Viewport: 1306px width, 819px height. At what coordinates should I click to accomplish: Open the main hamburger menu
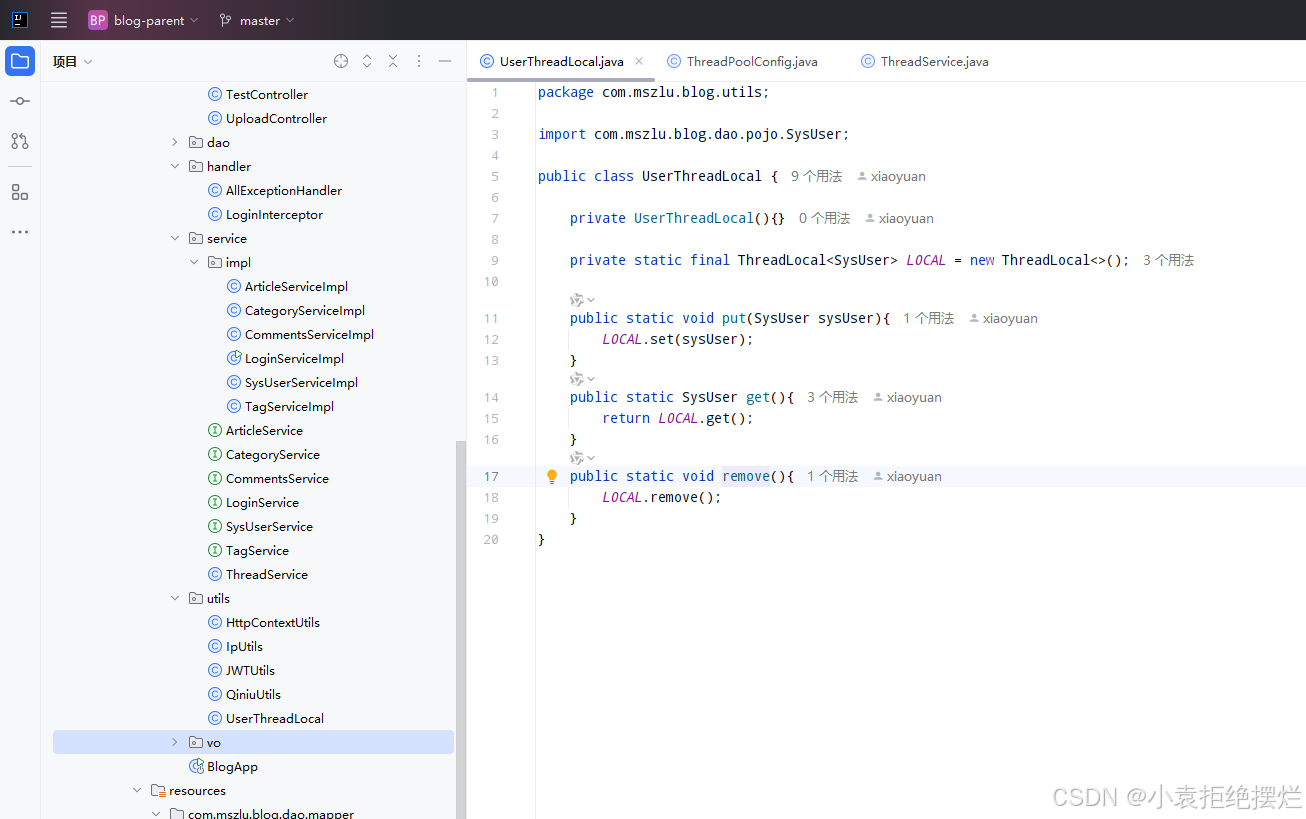pos(59,20)
